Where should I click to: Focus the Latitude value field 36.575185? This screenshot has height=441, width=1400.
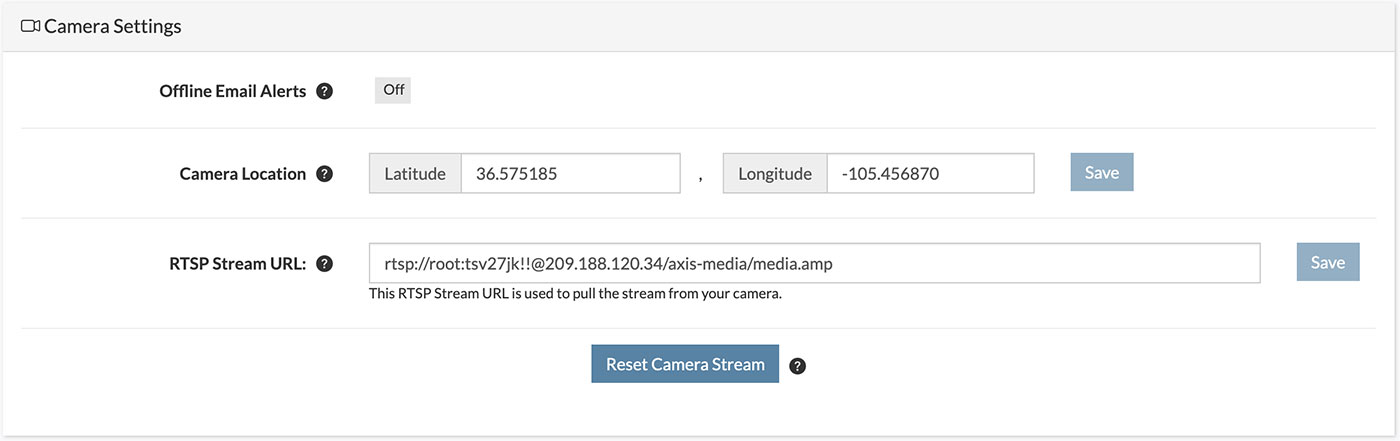tap(570, 173)
